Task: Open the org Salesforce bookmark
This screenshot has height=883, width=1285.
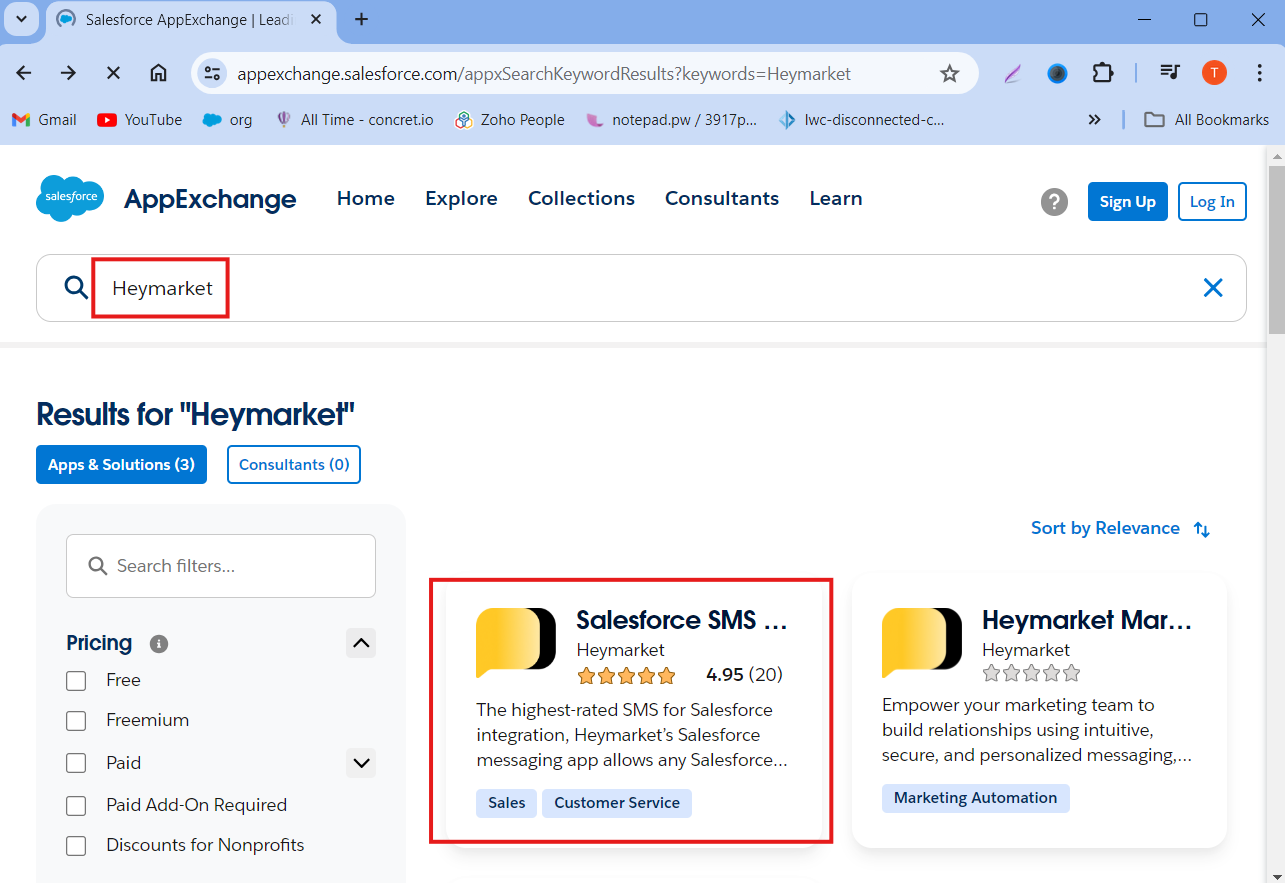Action: tap(227, 119)
